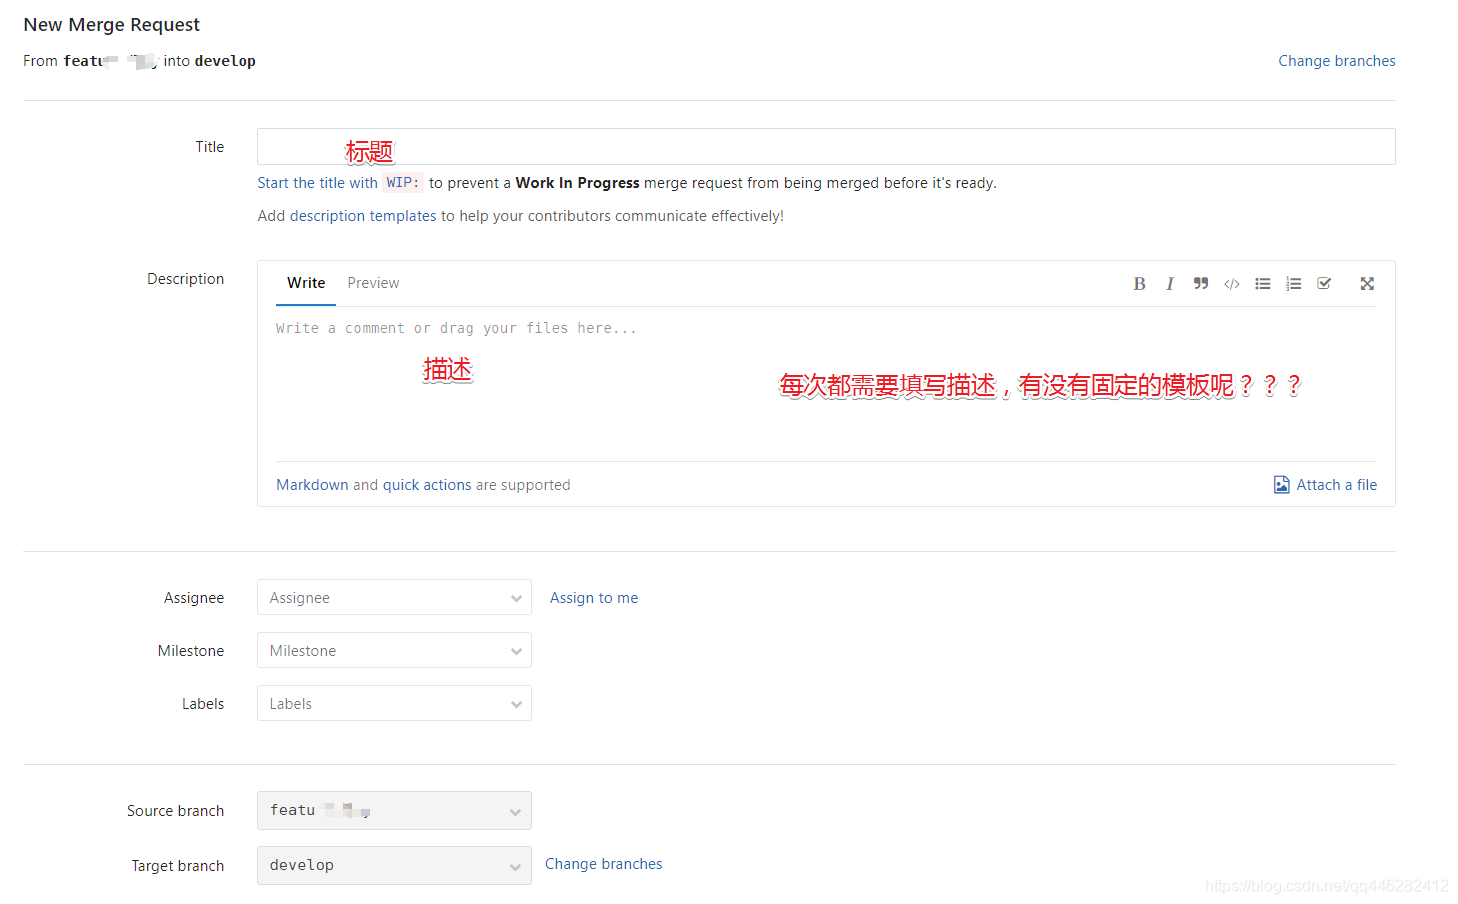Insert a quote block

click(1201, 284)
